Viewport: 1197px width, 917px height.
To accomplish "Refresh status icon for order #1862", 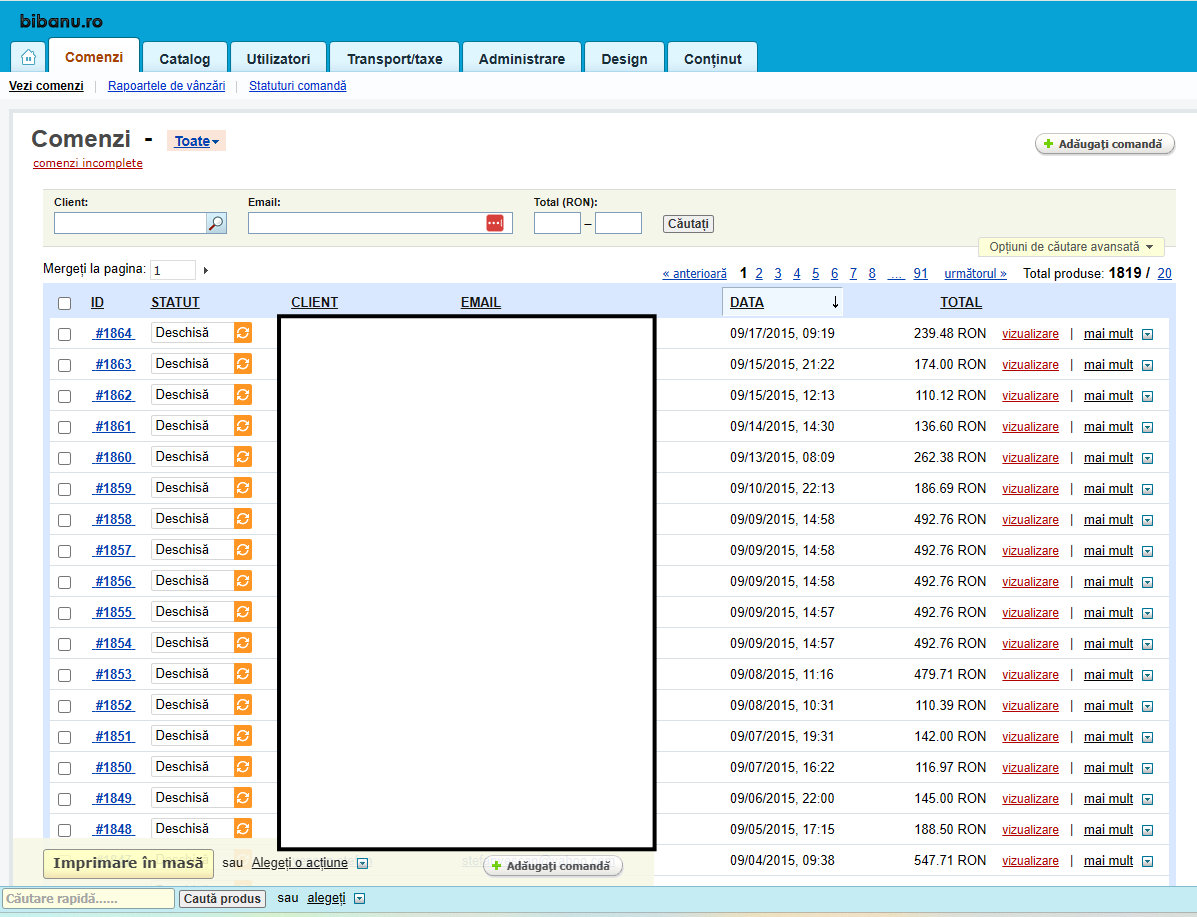I will point(243,395).
